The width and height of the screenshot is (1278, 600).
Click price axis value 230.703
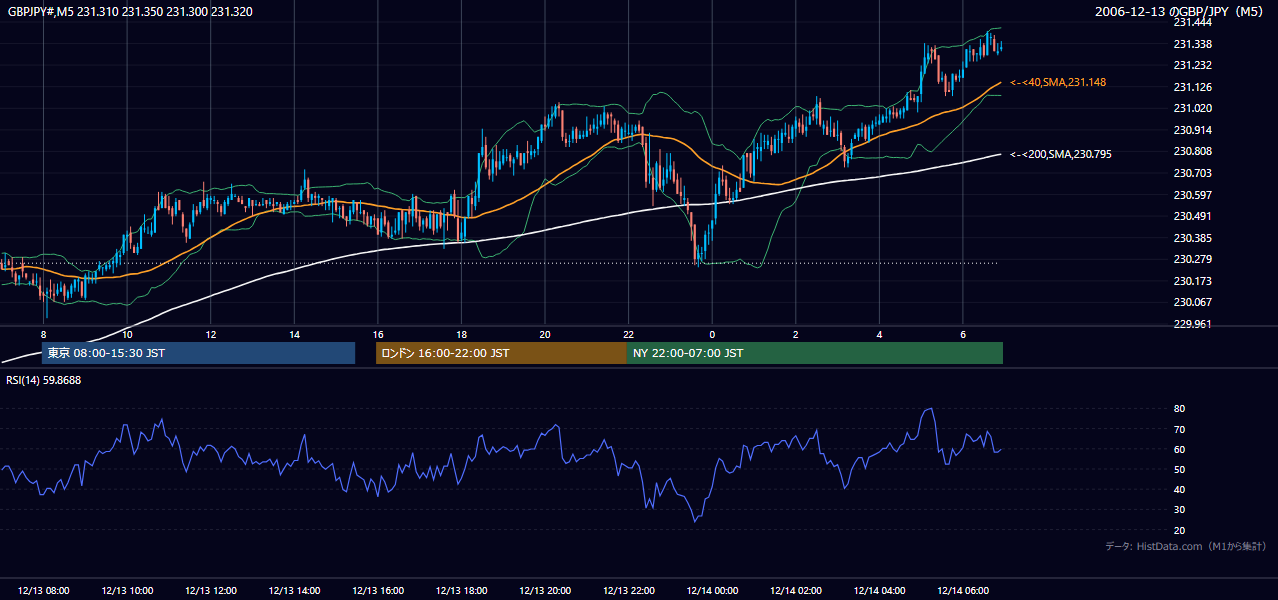(1192, 173)
